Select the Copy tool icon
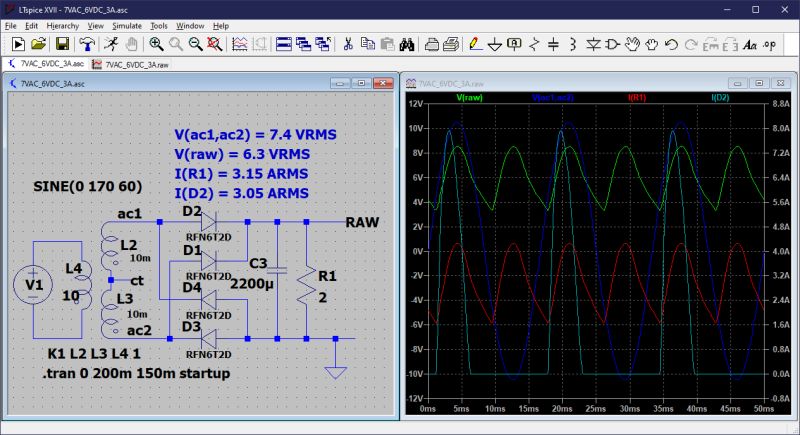800x435 pixels. 367,45
